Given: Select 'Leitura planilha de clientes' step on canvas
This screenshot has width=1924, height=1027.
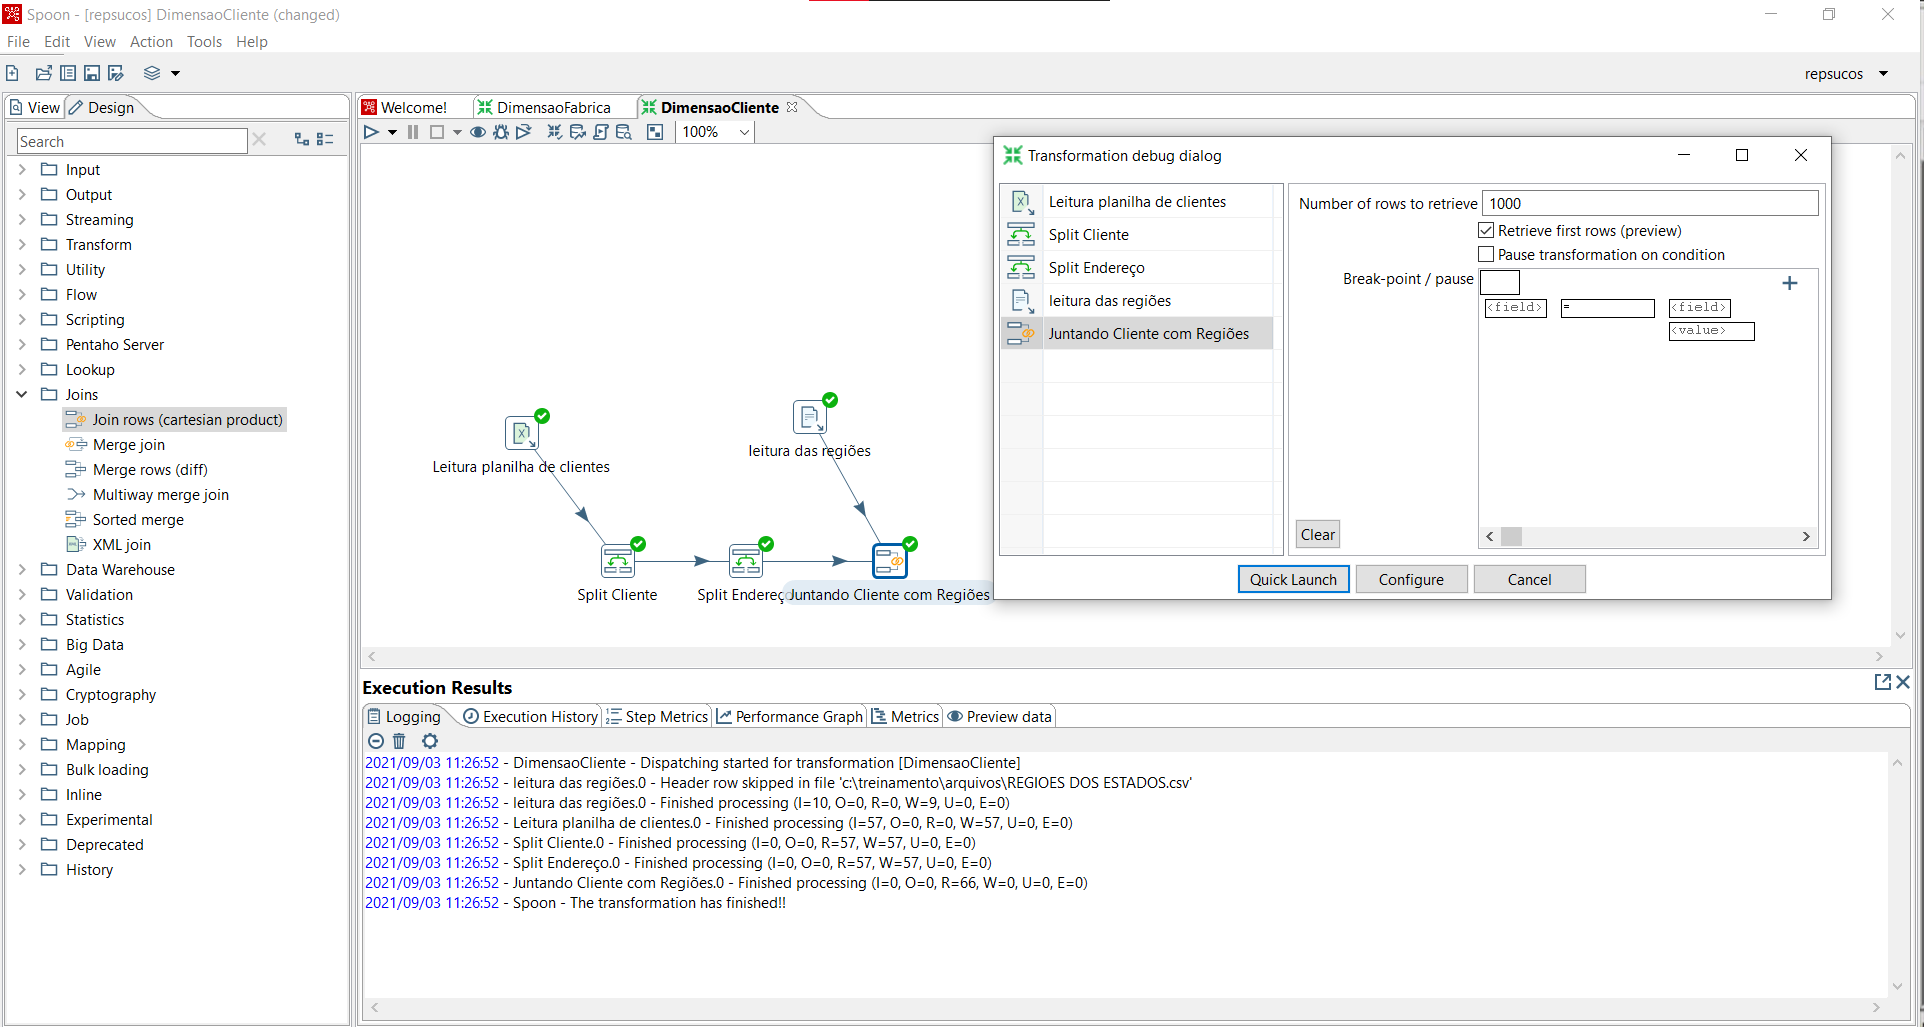Looking at the screenshot, I should (x=522, y=433).
